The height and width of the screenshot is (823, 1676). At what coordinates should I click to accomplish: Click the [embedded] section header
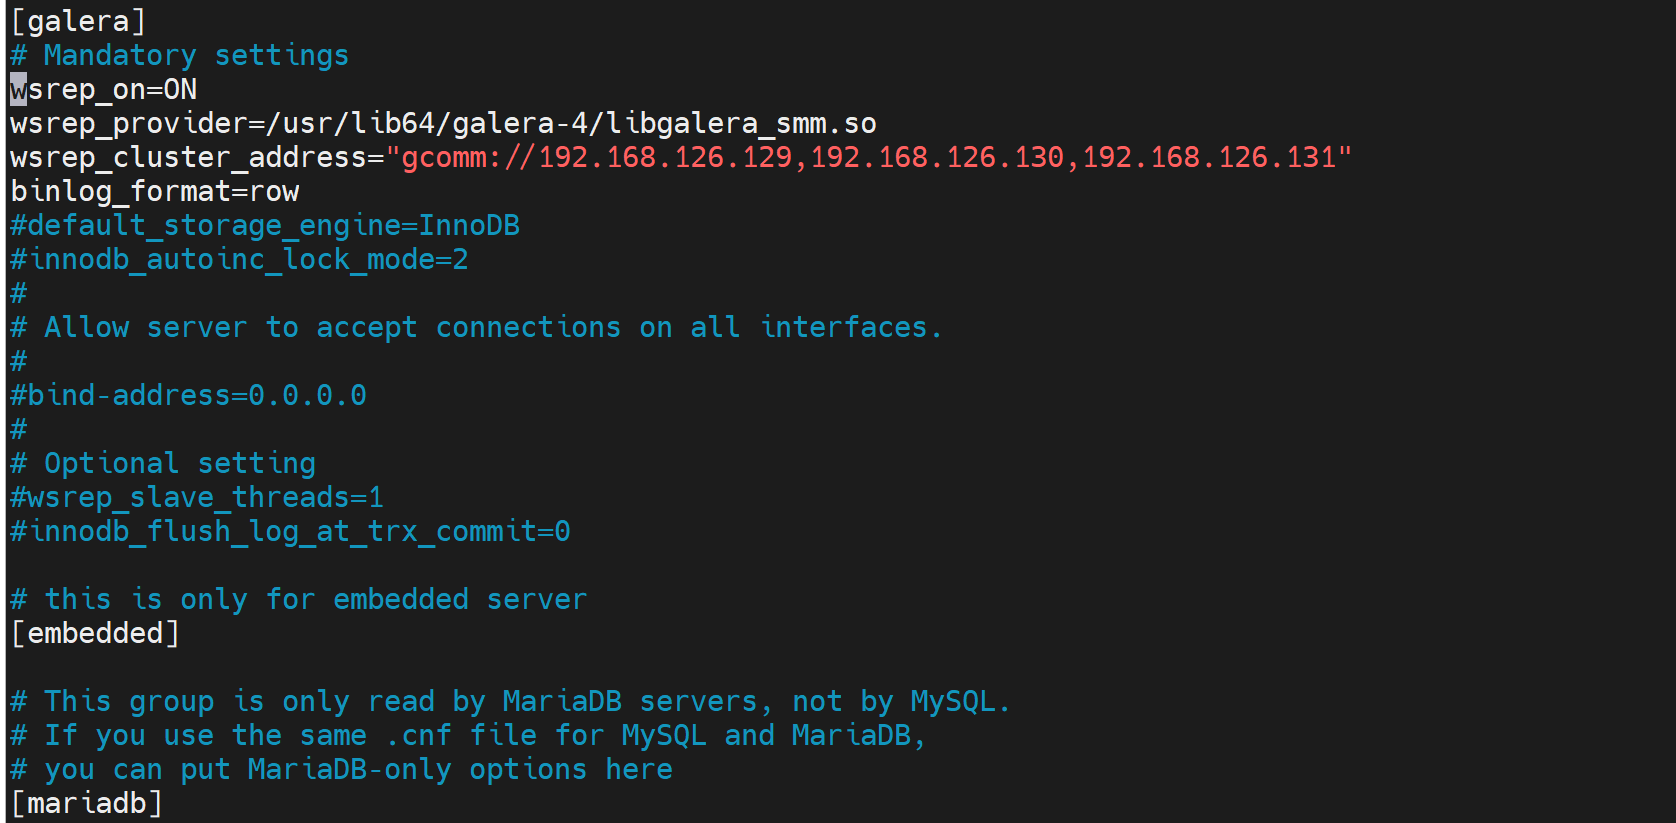tap(95, 634)
